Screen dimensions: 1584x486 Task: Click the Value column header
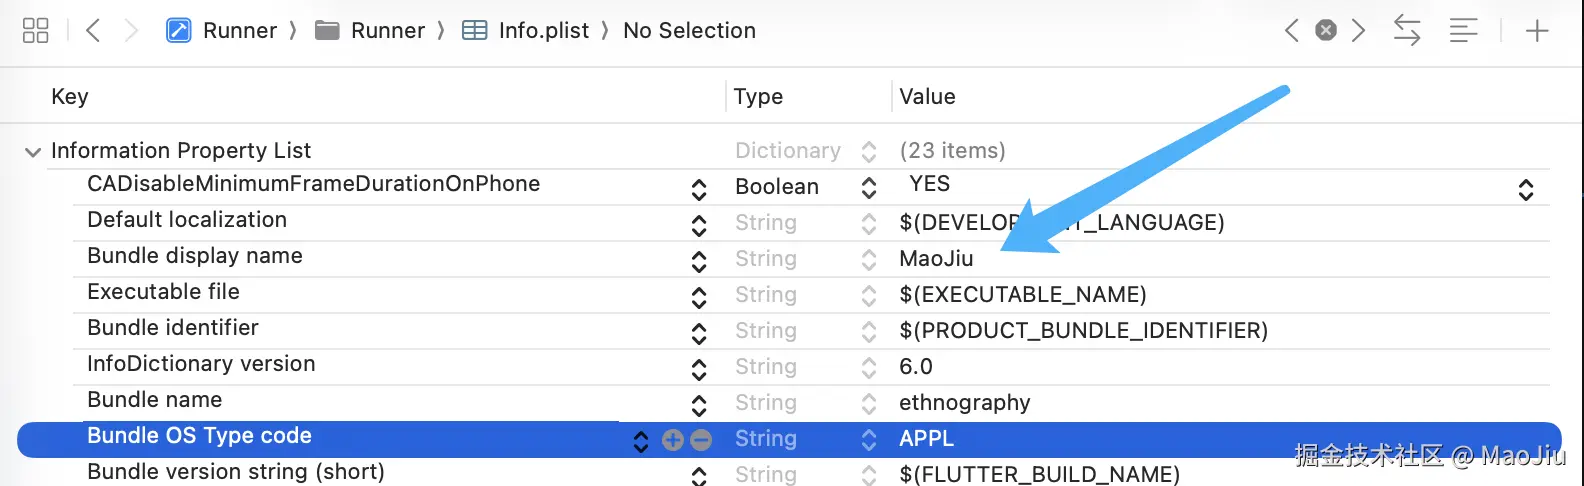tap(927, 97)
